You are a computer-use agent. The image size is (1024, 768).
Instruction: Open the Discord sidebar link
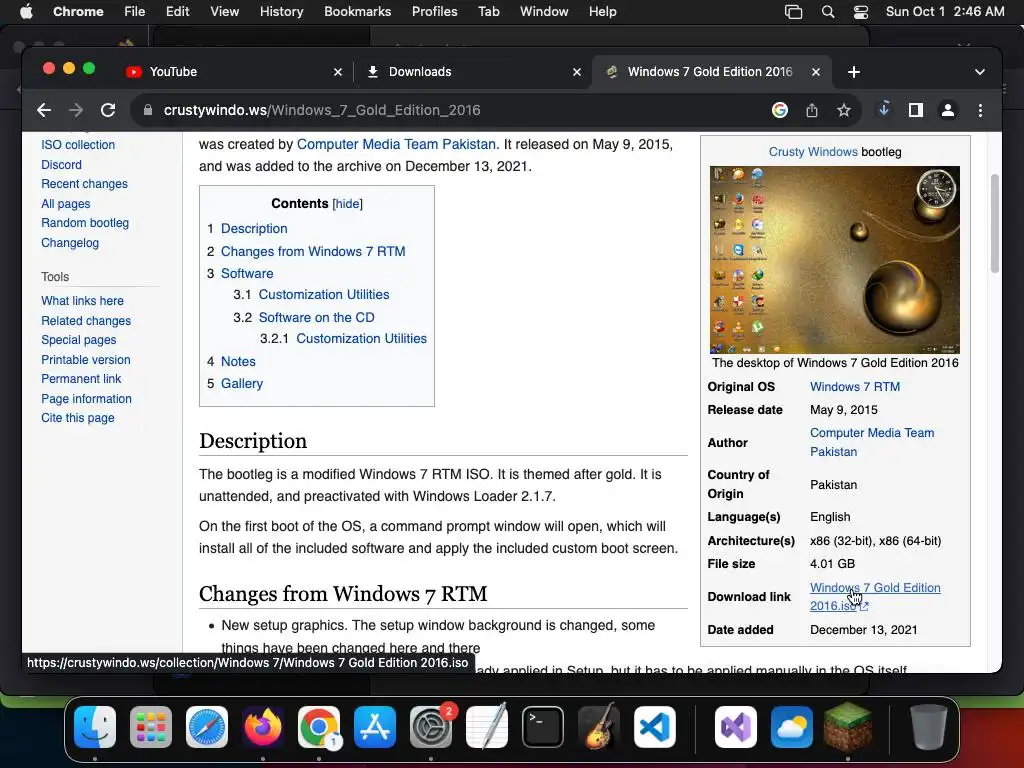(x=61, y=165)
